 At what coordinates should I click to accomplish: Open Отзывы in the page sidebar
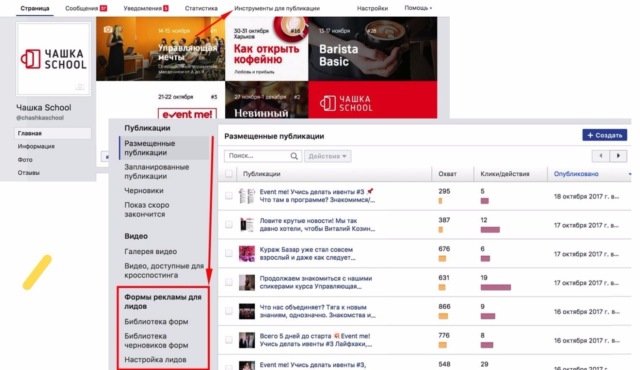coord(29,173)
